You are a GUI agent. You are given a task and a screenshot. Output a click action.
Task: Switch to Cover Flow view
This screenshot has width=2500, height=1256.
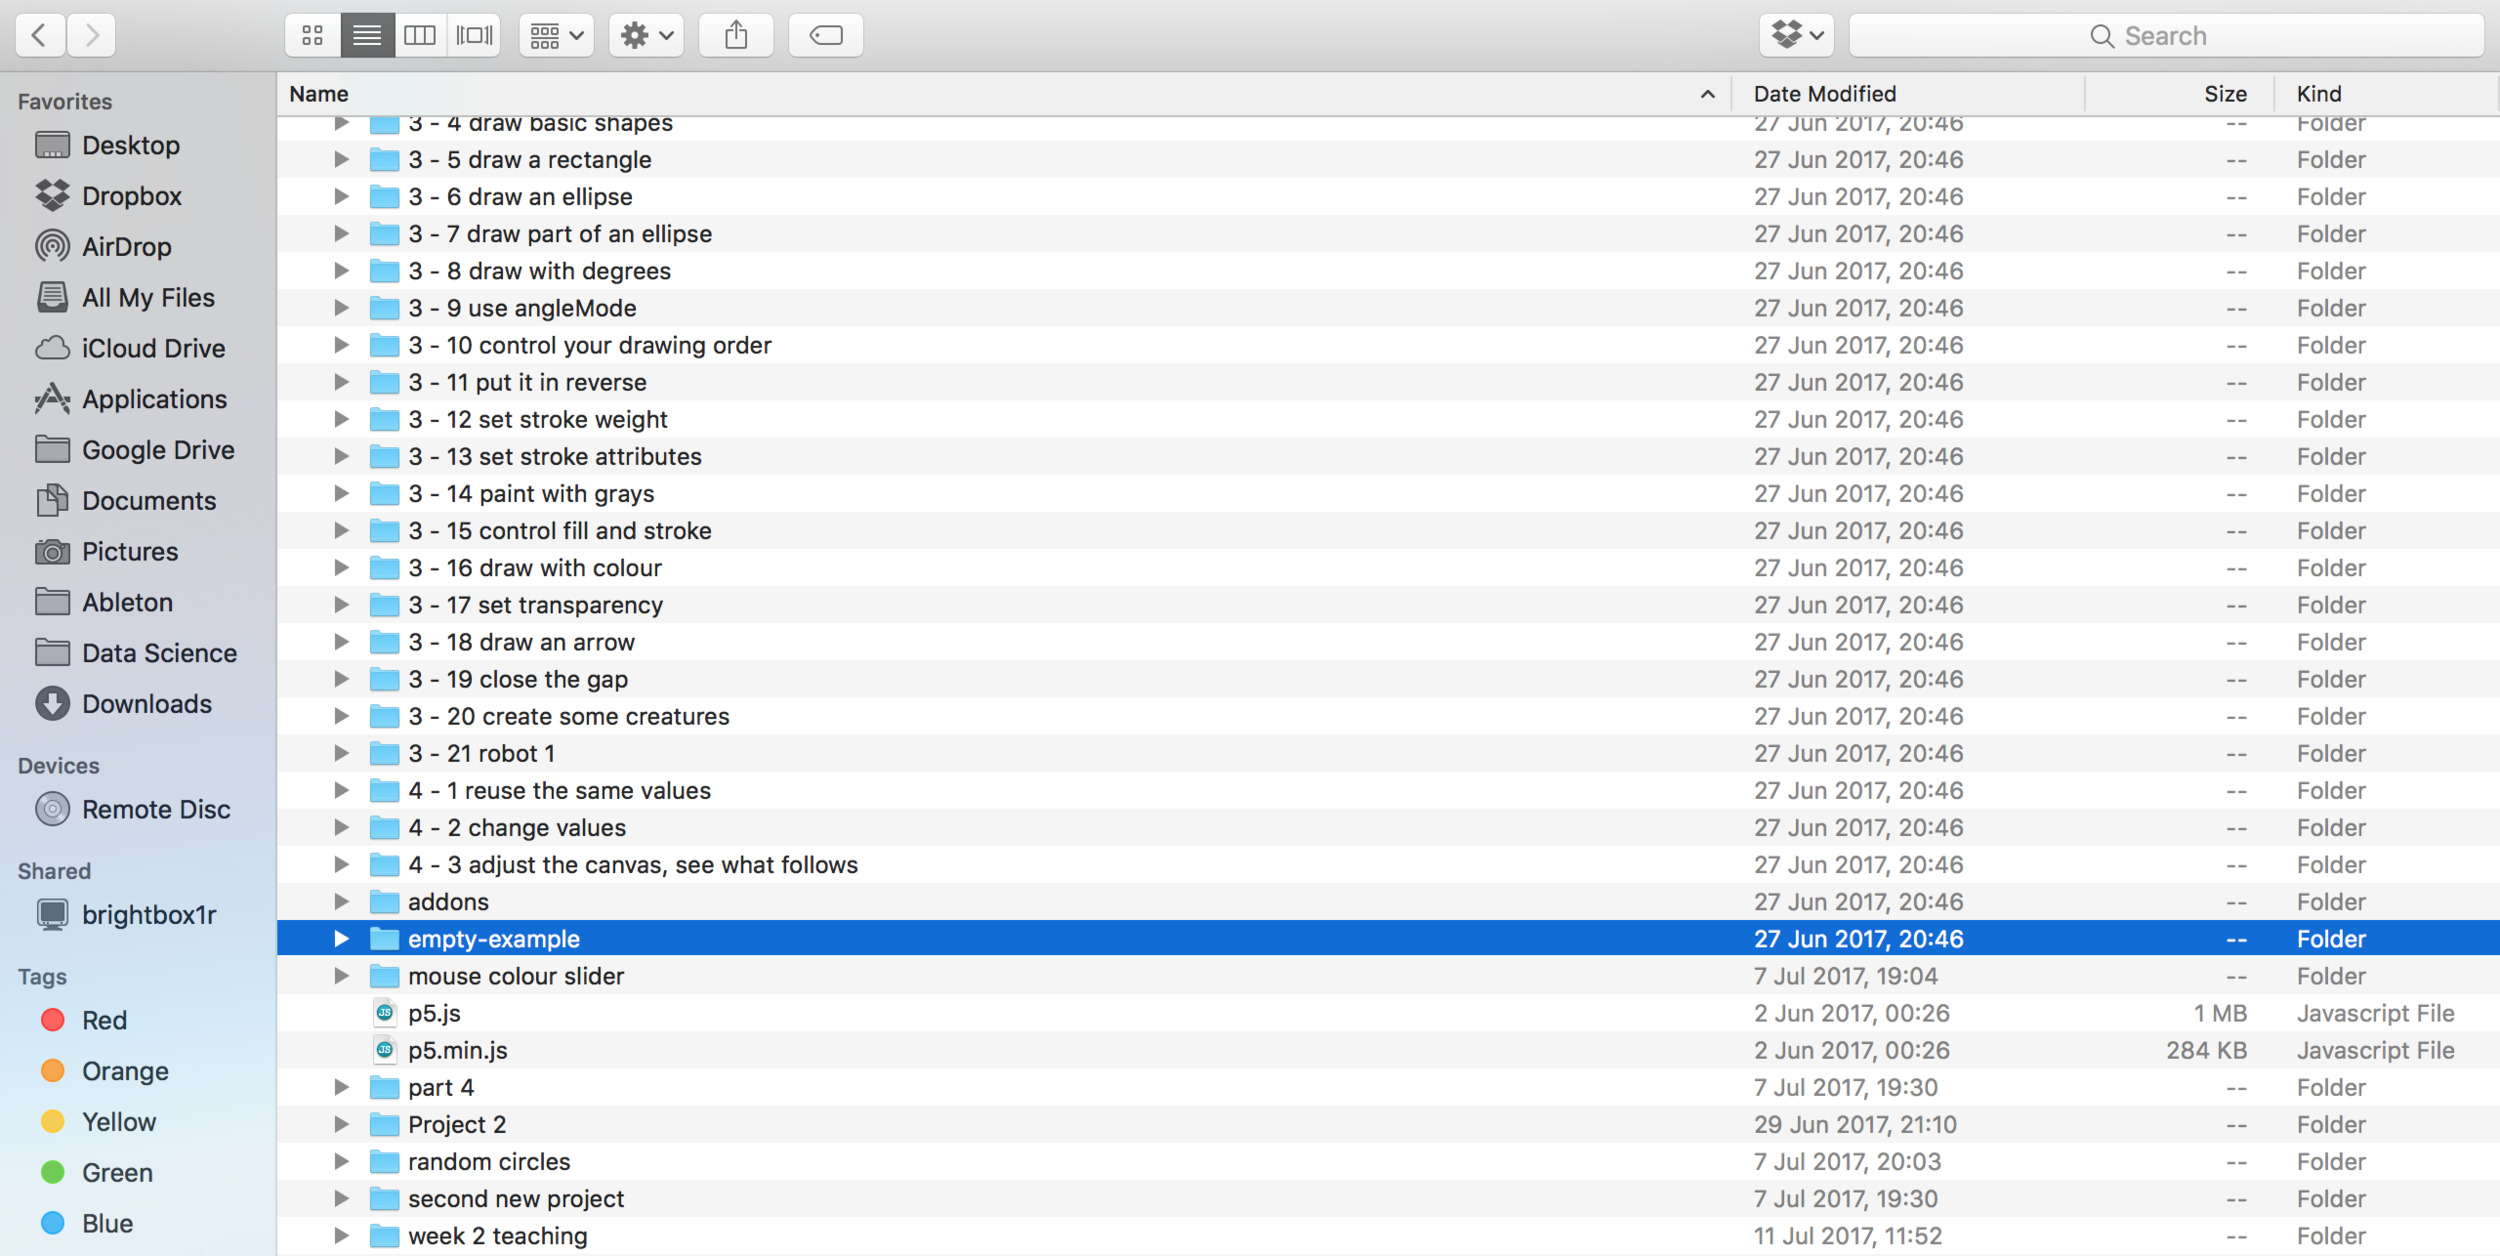coord(474,36)
